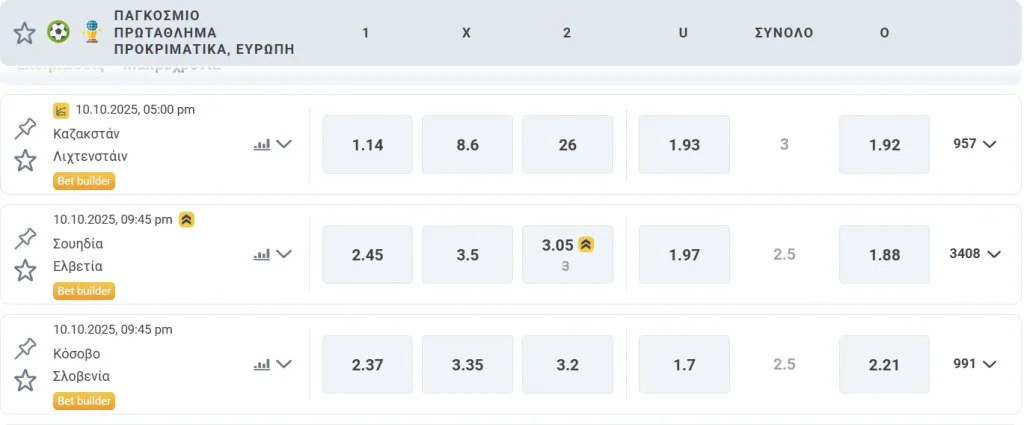Pin the Σουηδία – Ελβετία match
Screen dimensions: 1024x425
[25, 239]
